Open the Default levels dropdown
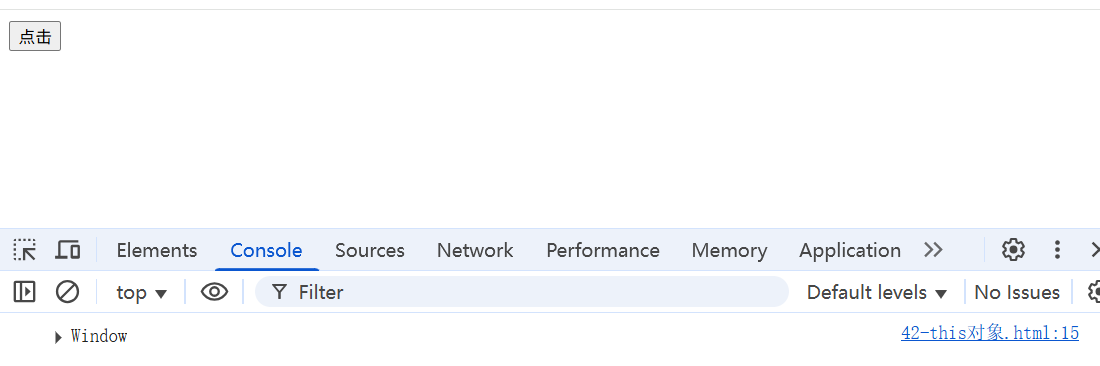Viewport: 1100px width, 366px height. tap(877, 292)
